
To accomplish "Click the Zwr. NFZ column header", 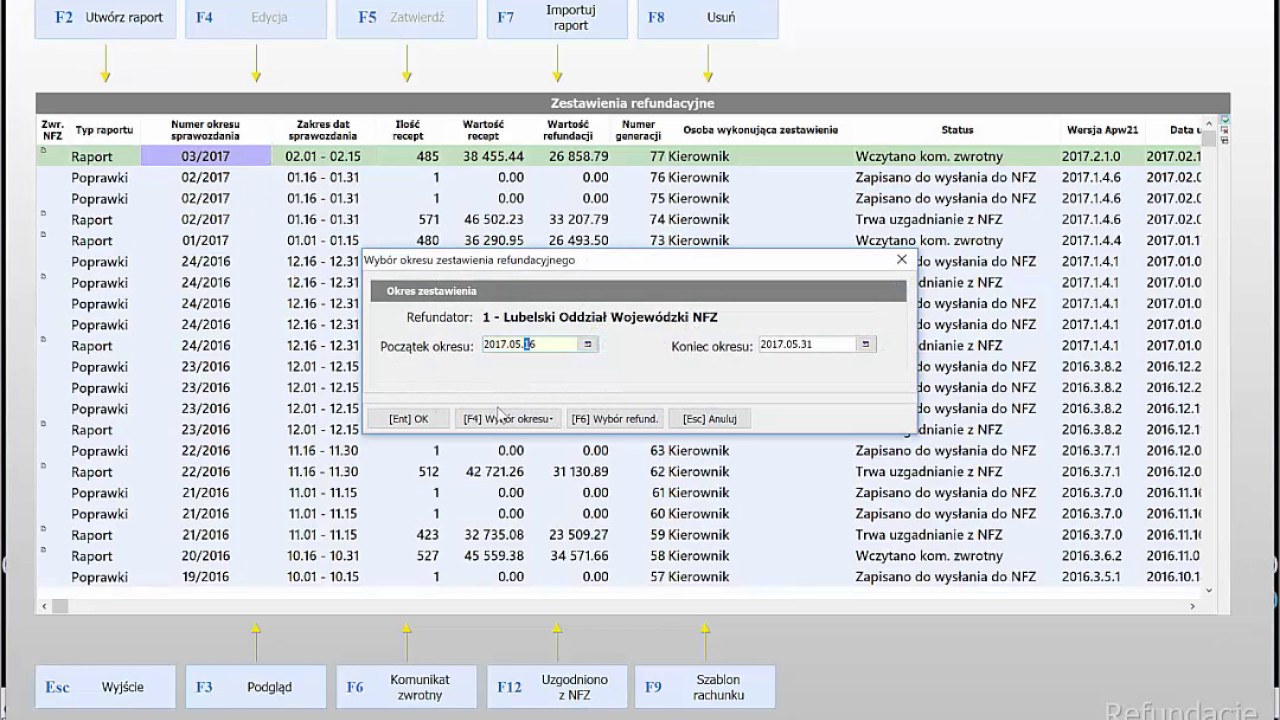I will (52, 130).
